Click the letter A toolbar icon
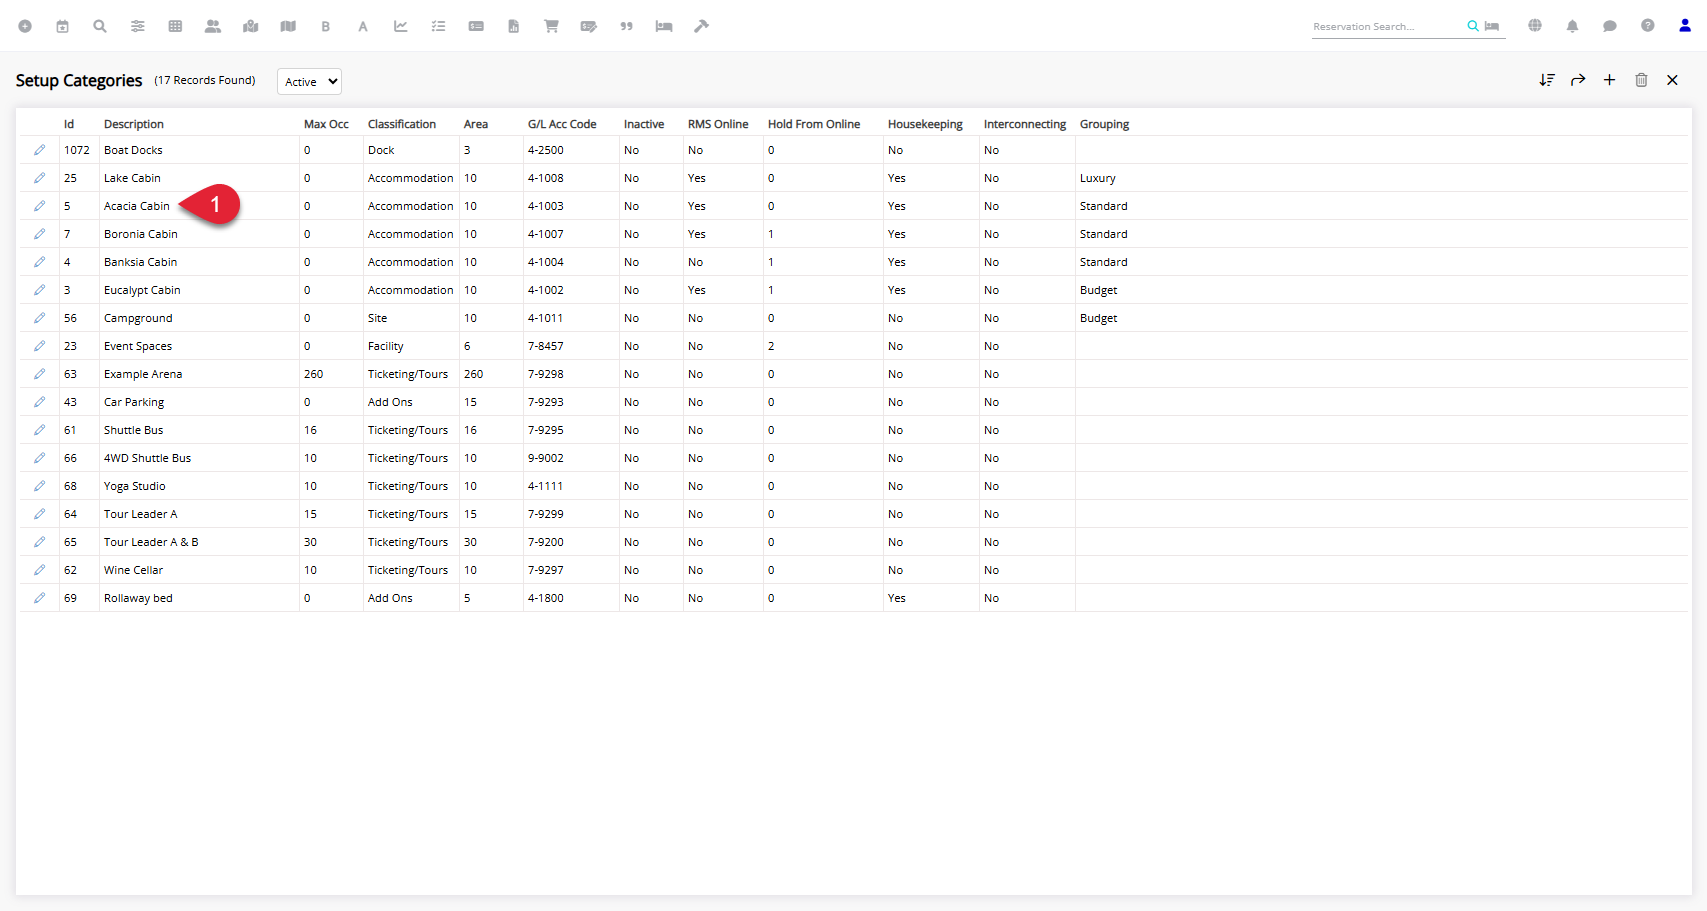 click(363, 27)
